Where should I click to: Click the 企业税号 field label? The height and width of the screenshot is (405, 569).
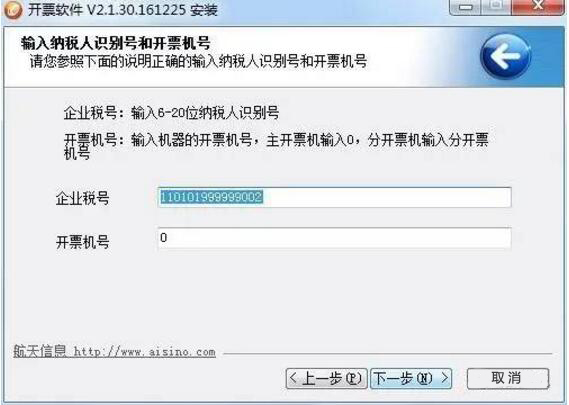coord(82,199)
